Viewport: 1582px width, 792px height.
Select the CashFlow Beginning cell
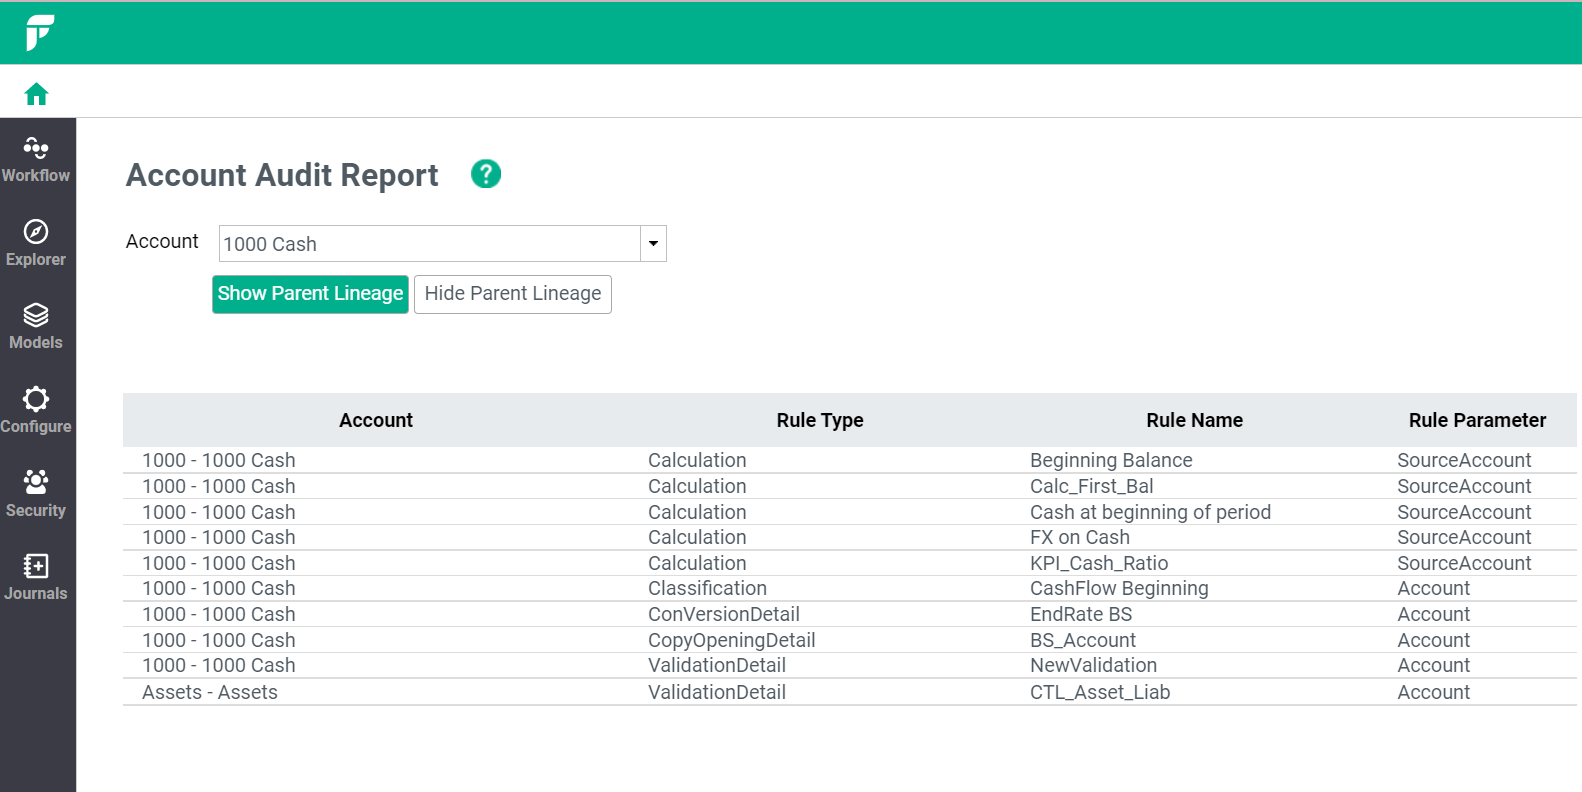(1119, 588)
